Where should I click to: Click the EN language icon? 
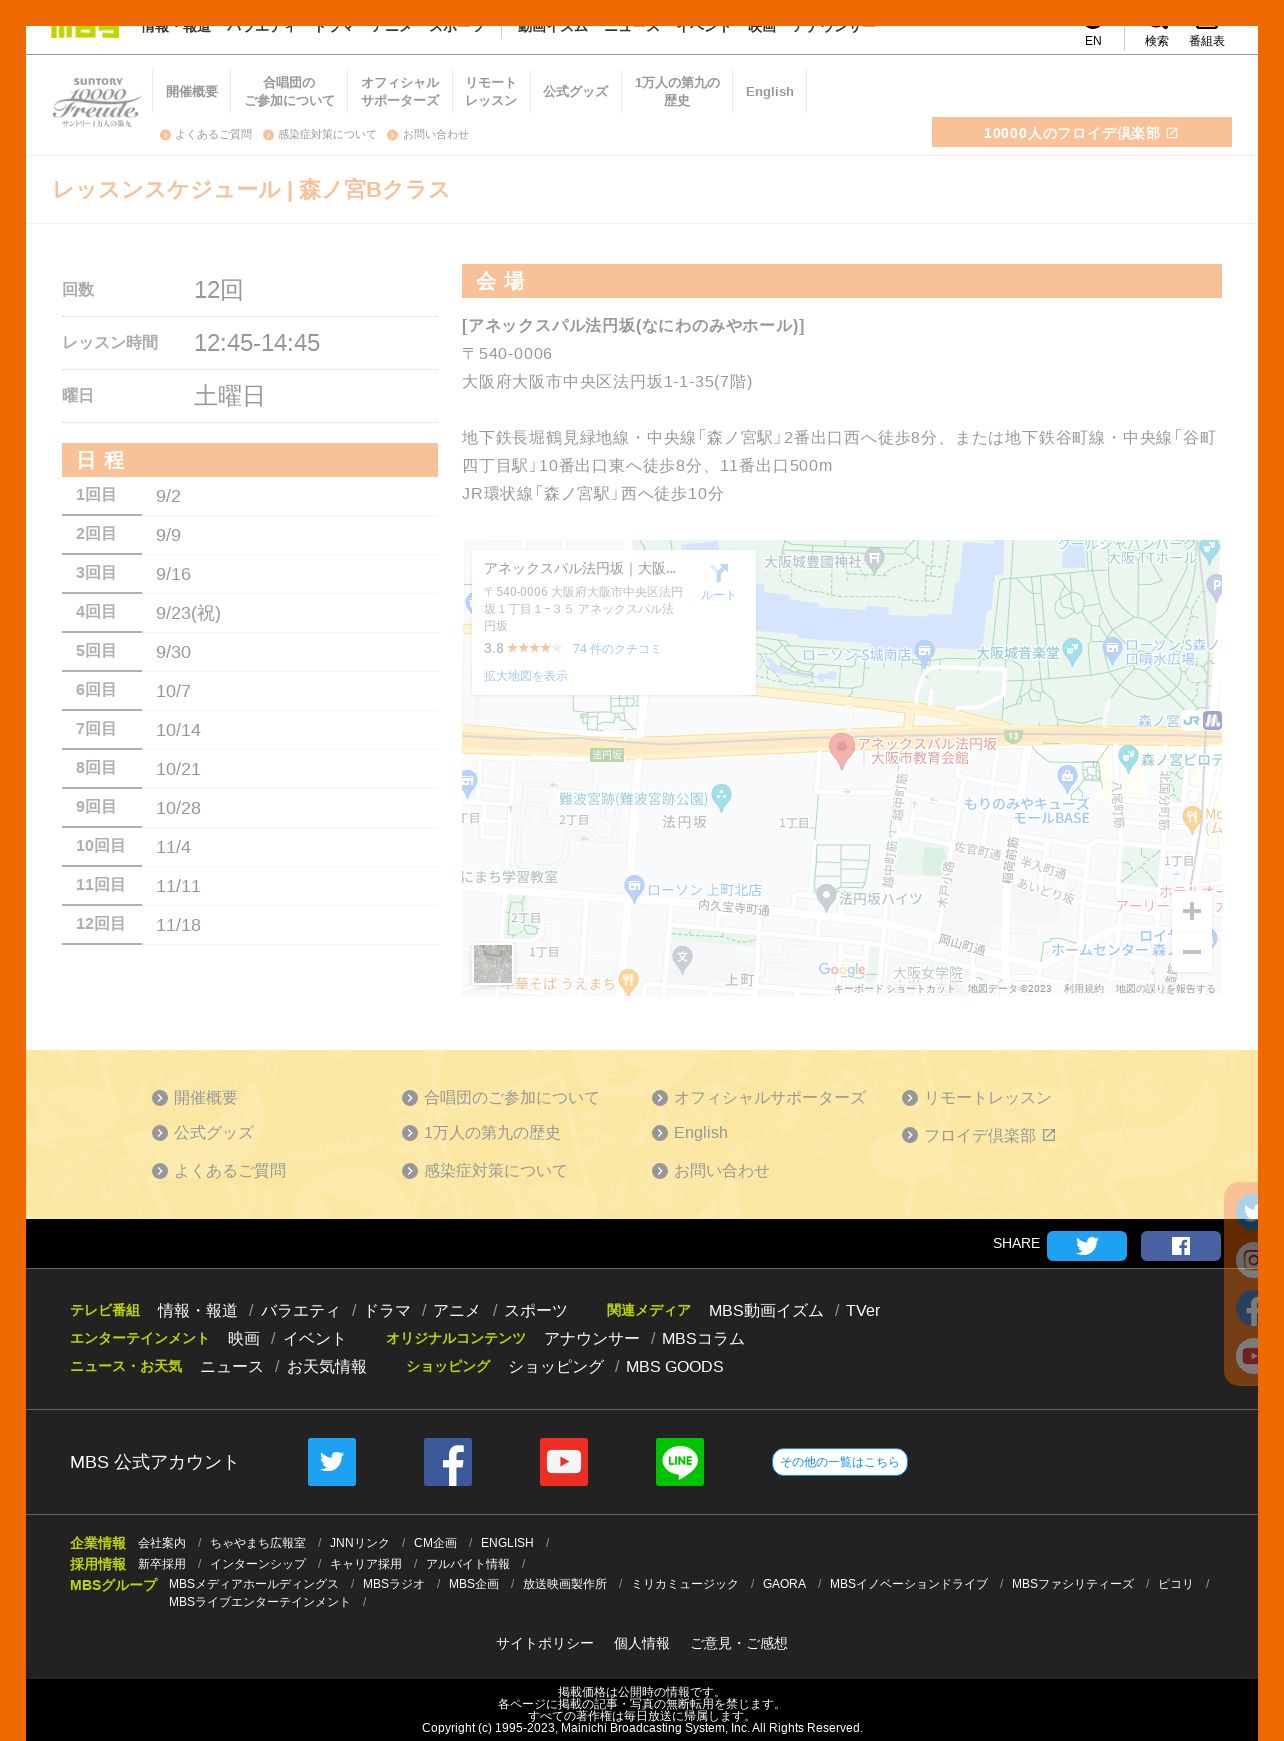[1093, 33]
